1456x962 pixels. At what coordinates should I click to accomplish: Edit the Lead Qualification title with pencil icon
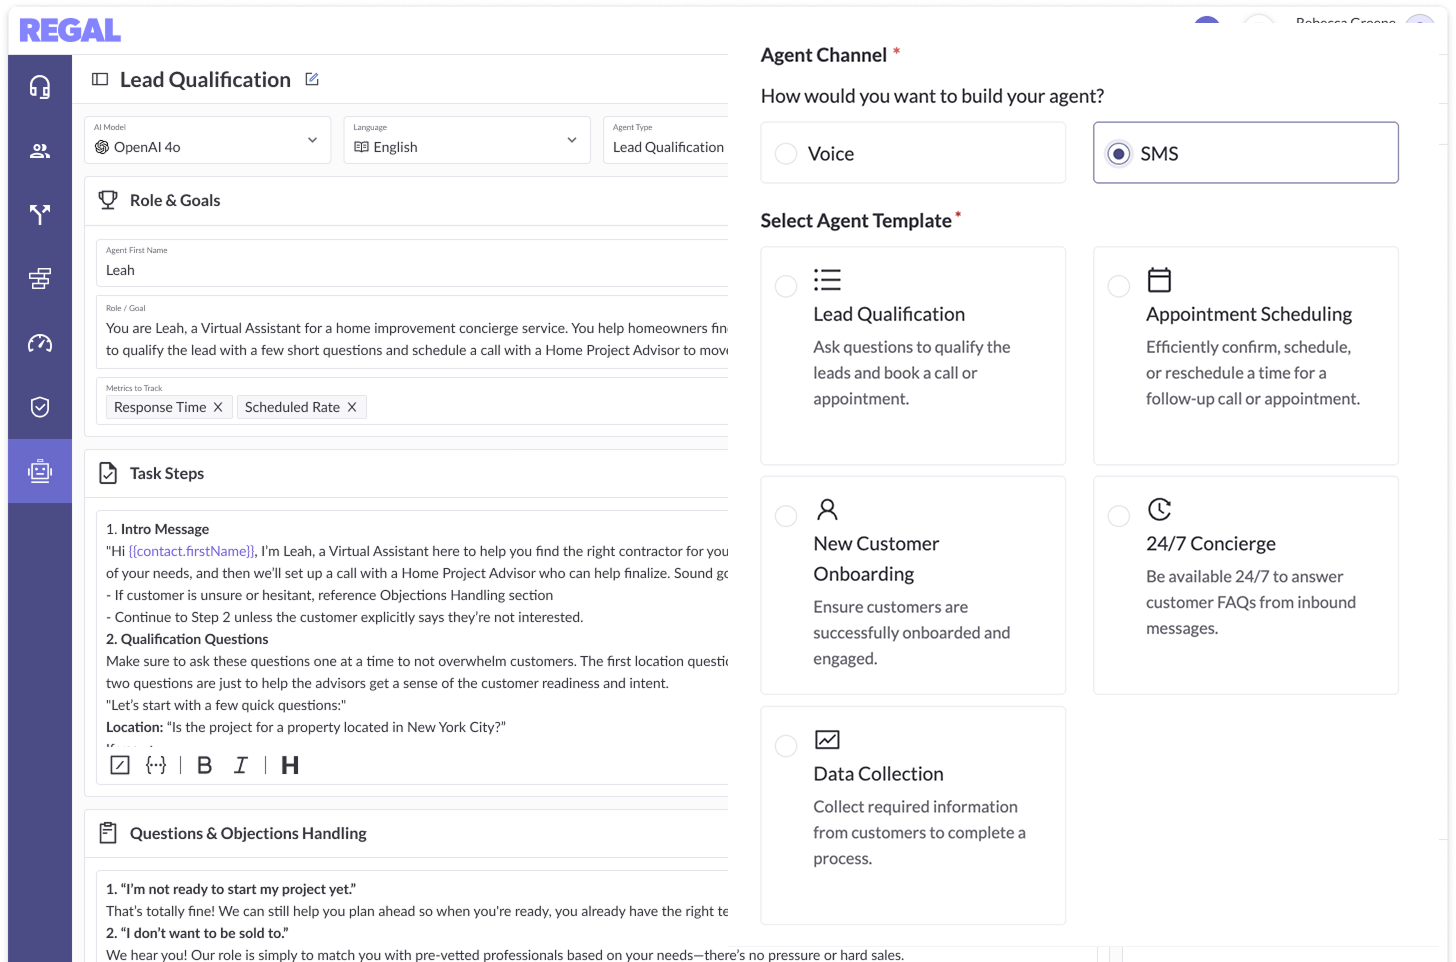coord(312,79)
